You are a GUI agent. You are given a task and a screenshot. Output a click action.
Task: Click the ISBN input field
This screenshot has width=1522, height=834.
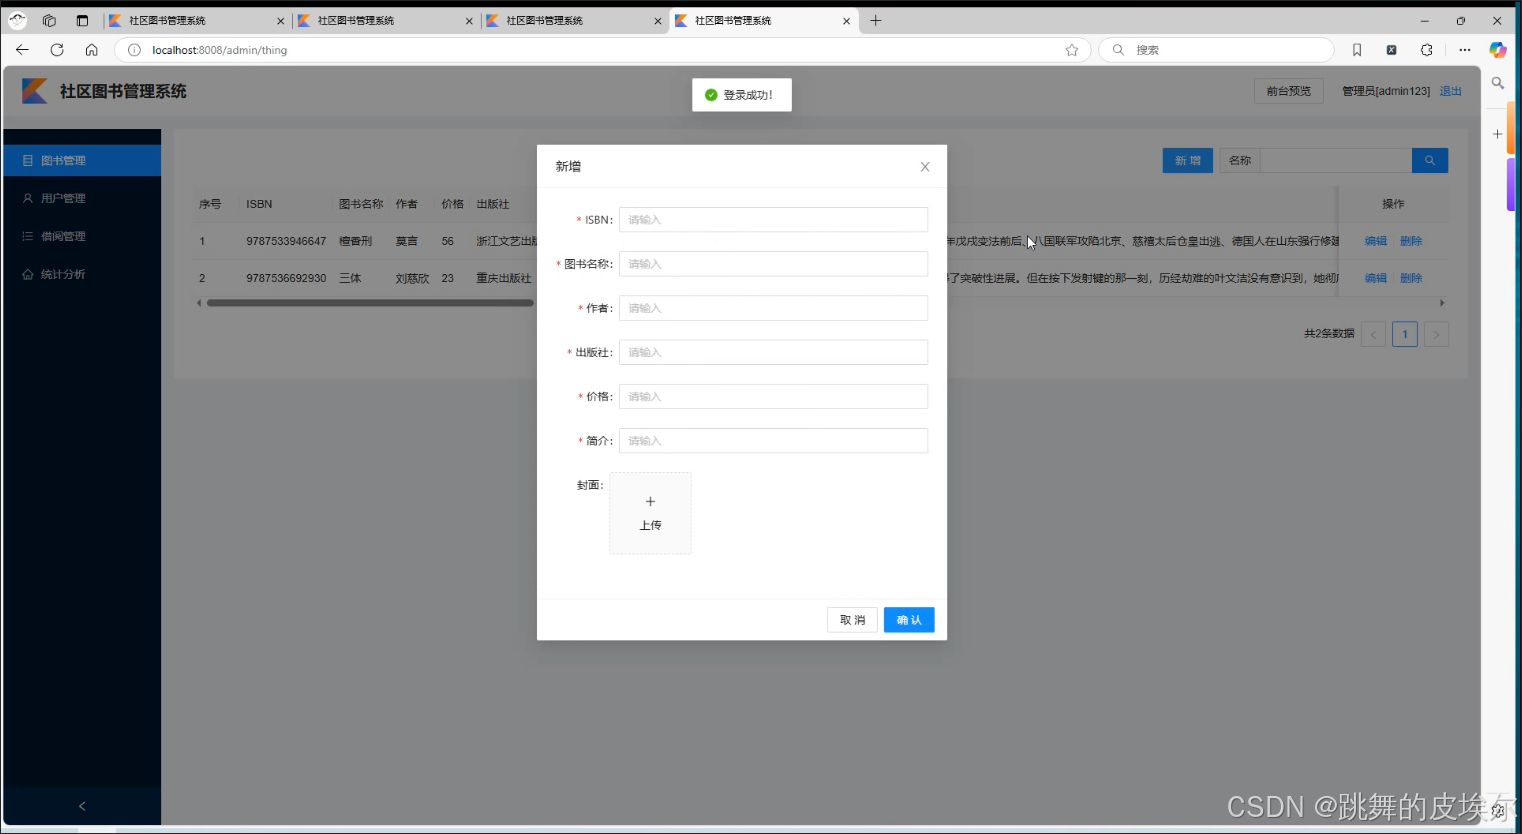coord(772,219)
